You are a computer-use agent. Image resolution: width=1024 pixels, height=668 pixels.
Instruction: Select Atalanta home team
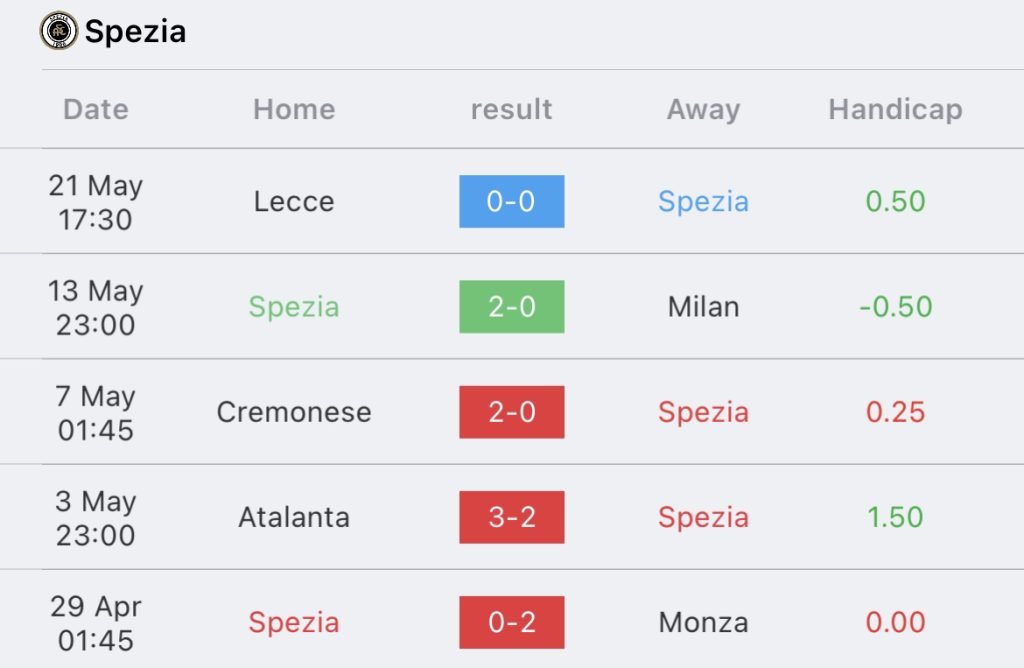[x=294, y=517]
